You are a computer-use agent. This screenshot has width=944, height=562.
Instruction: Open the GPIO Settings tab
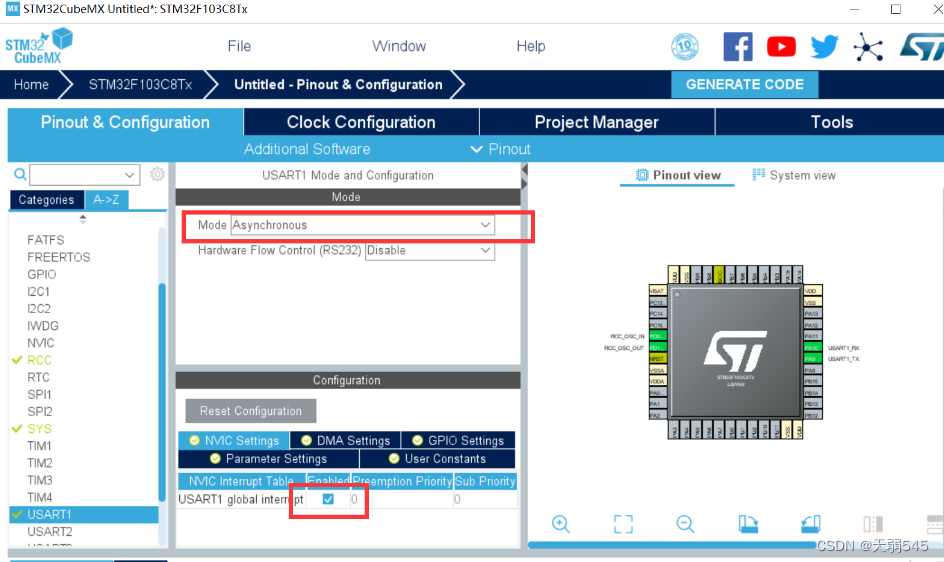(x=458, y=440)
